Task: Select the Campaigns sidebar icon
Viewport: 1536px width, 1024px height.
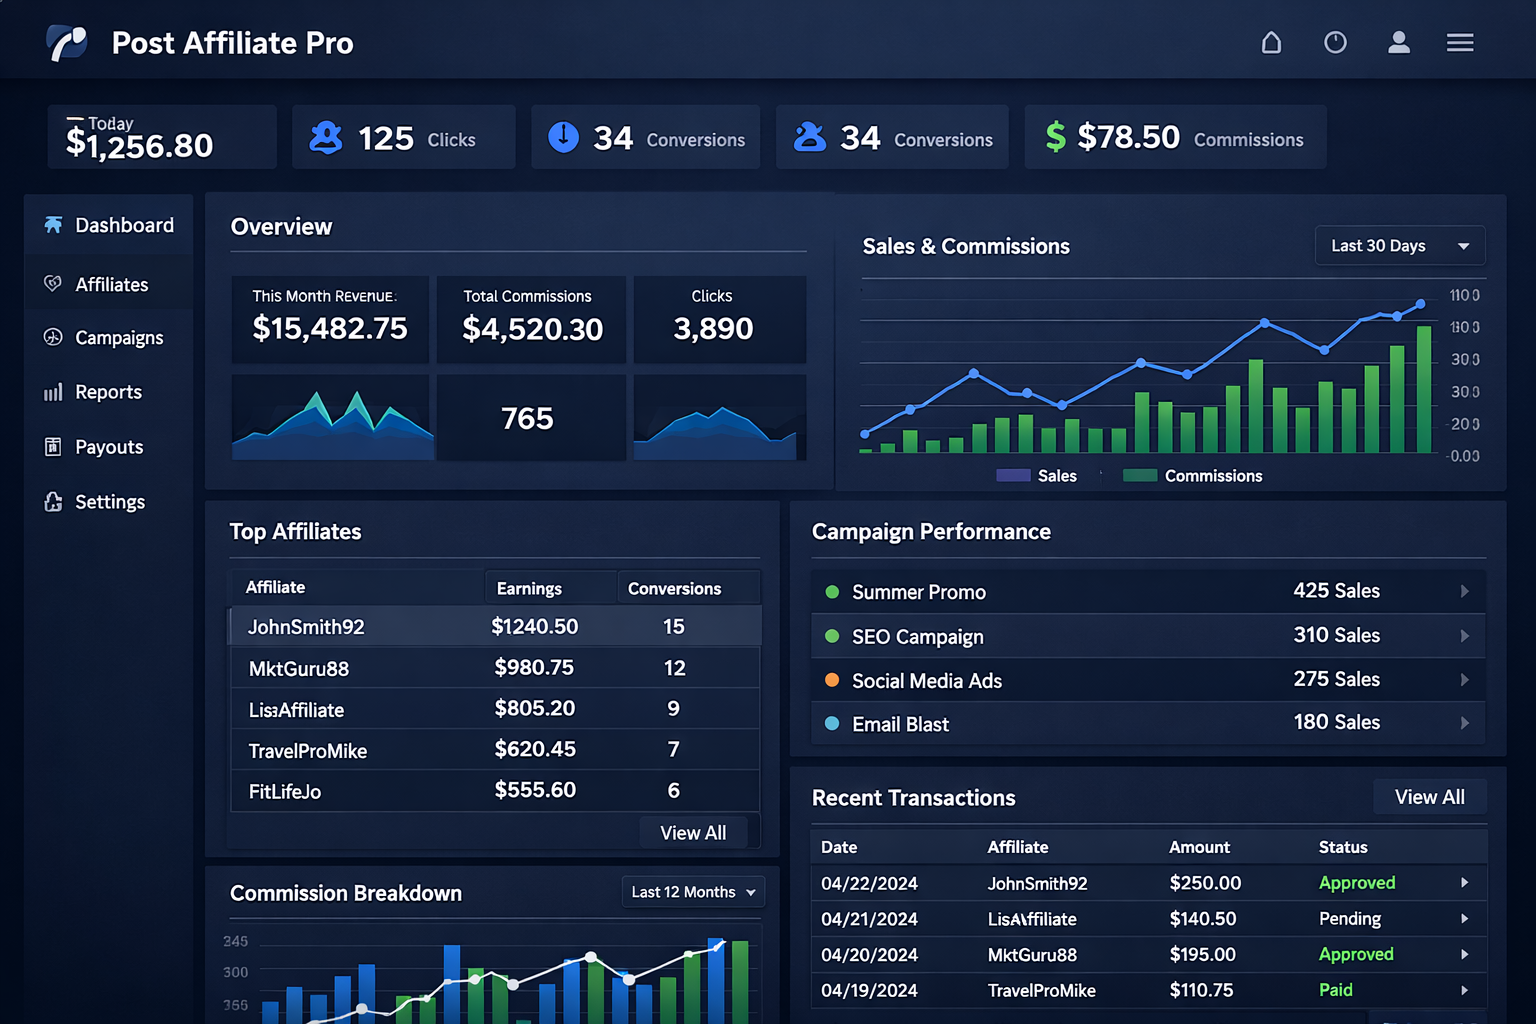Action: click(53, 337)
